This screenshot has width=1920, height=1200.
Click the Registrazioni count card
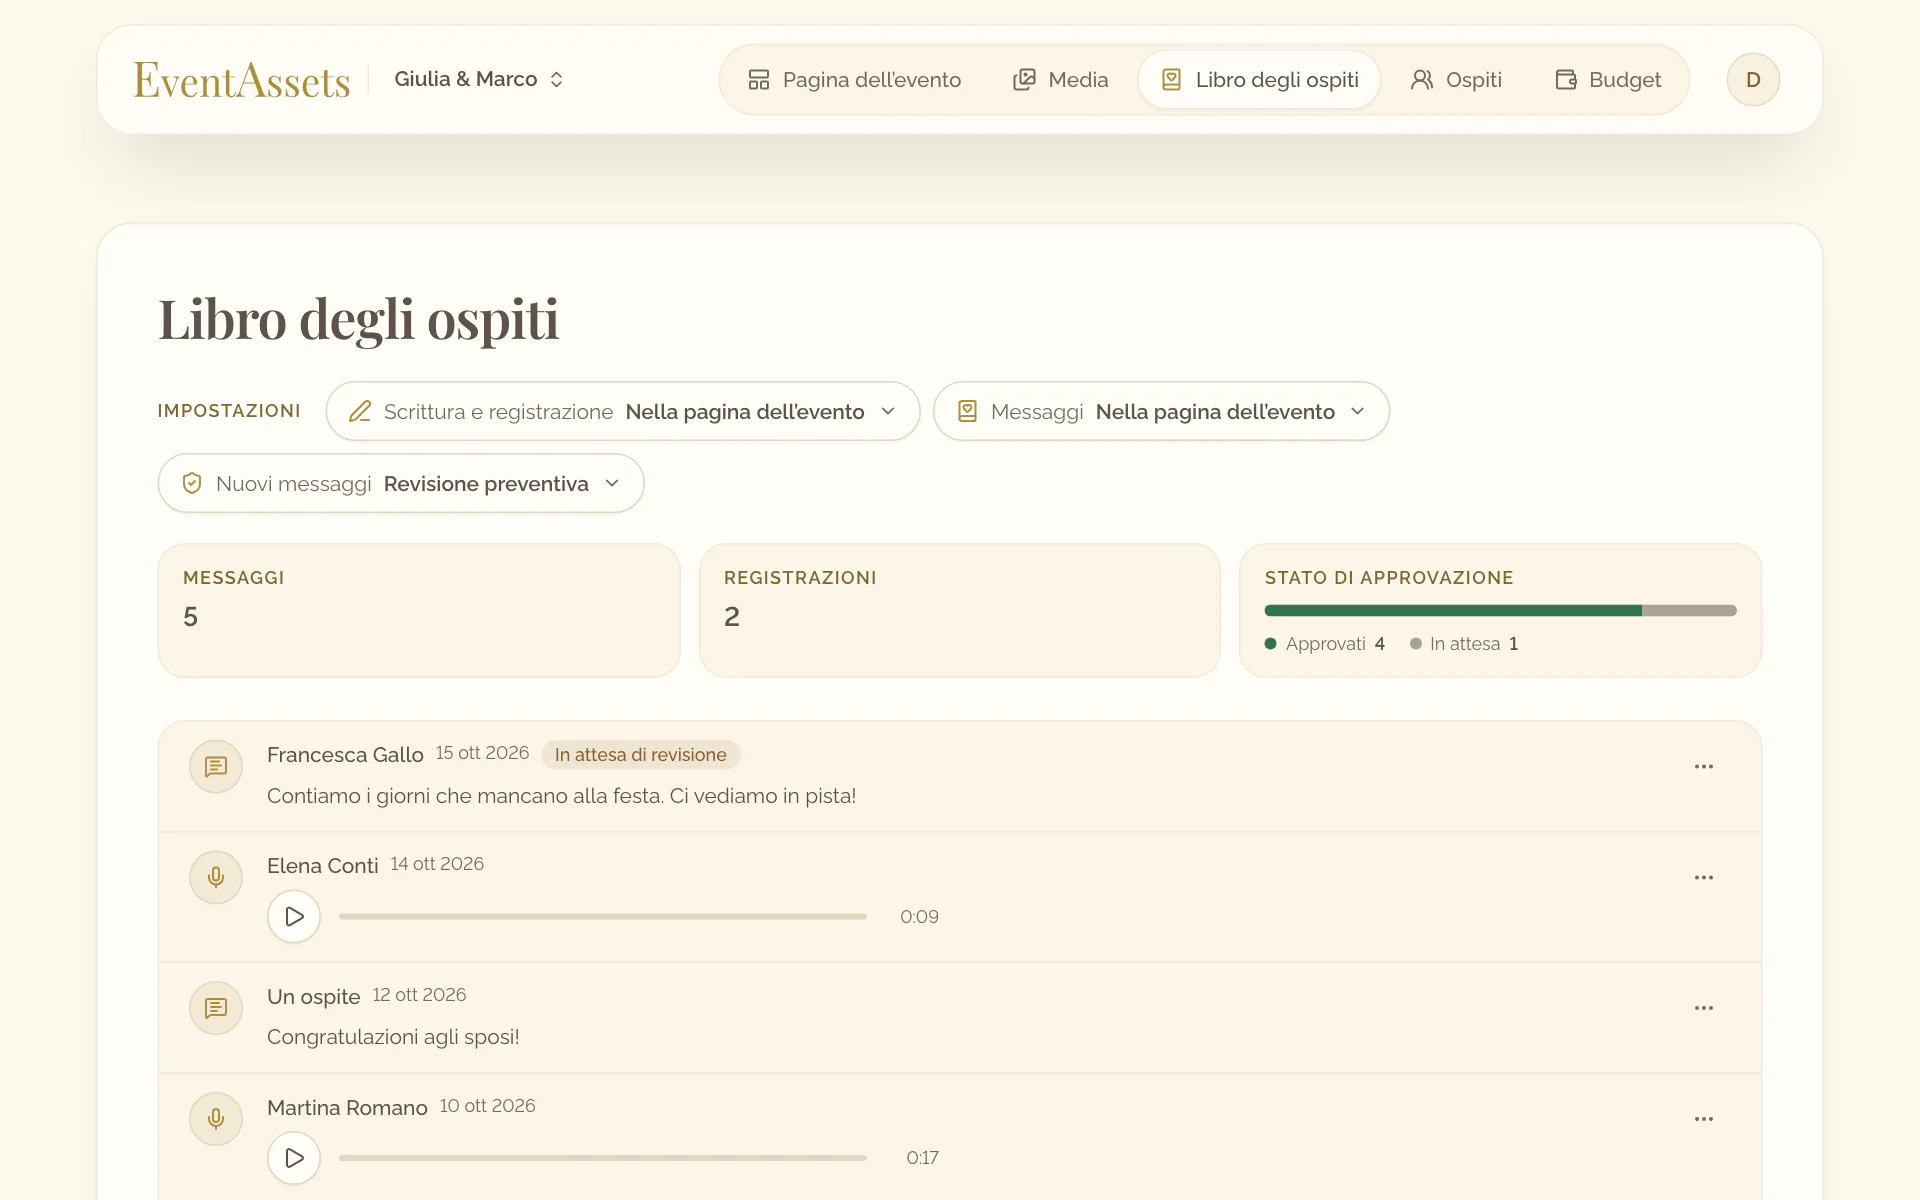point(960,610)
